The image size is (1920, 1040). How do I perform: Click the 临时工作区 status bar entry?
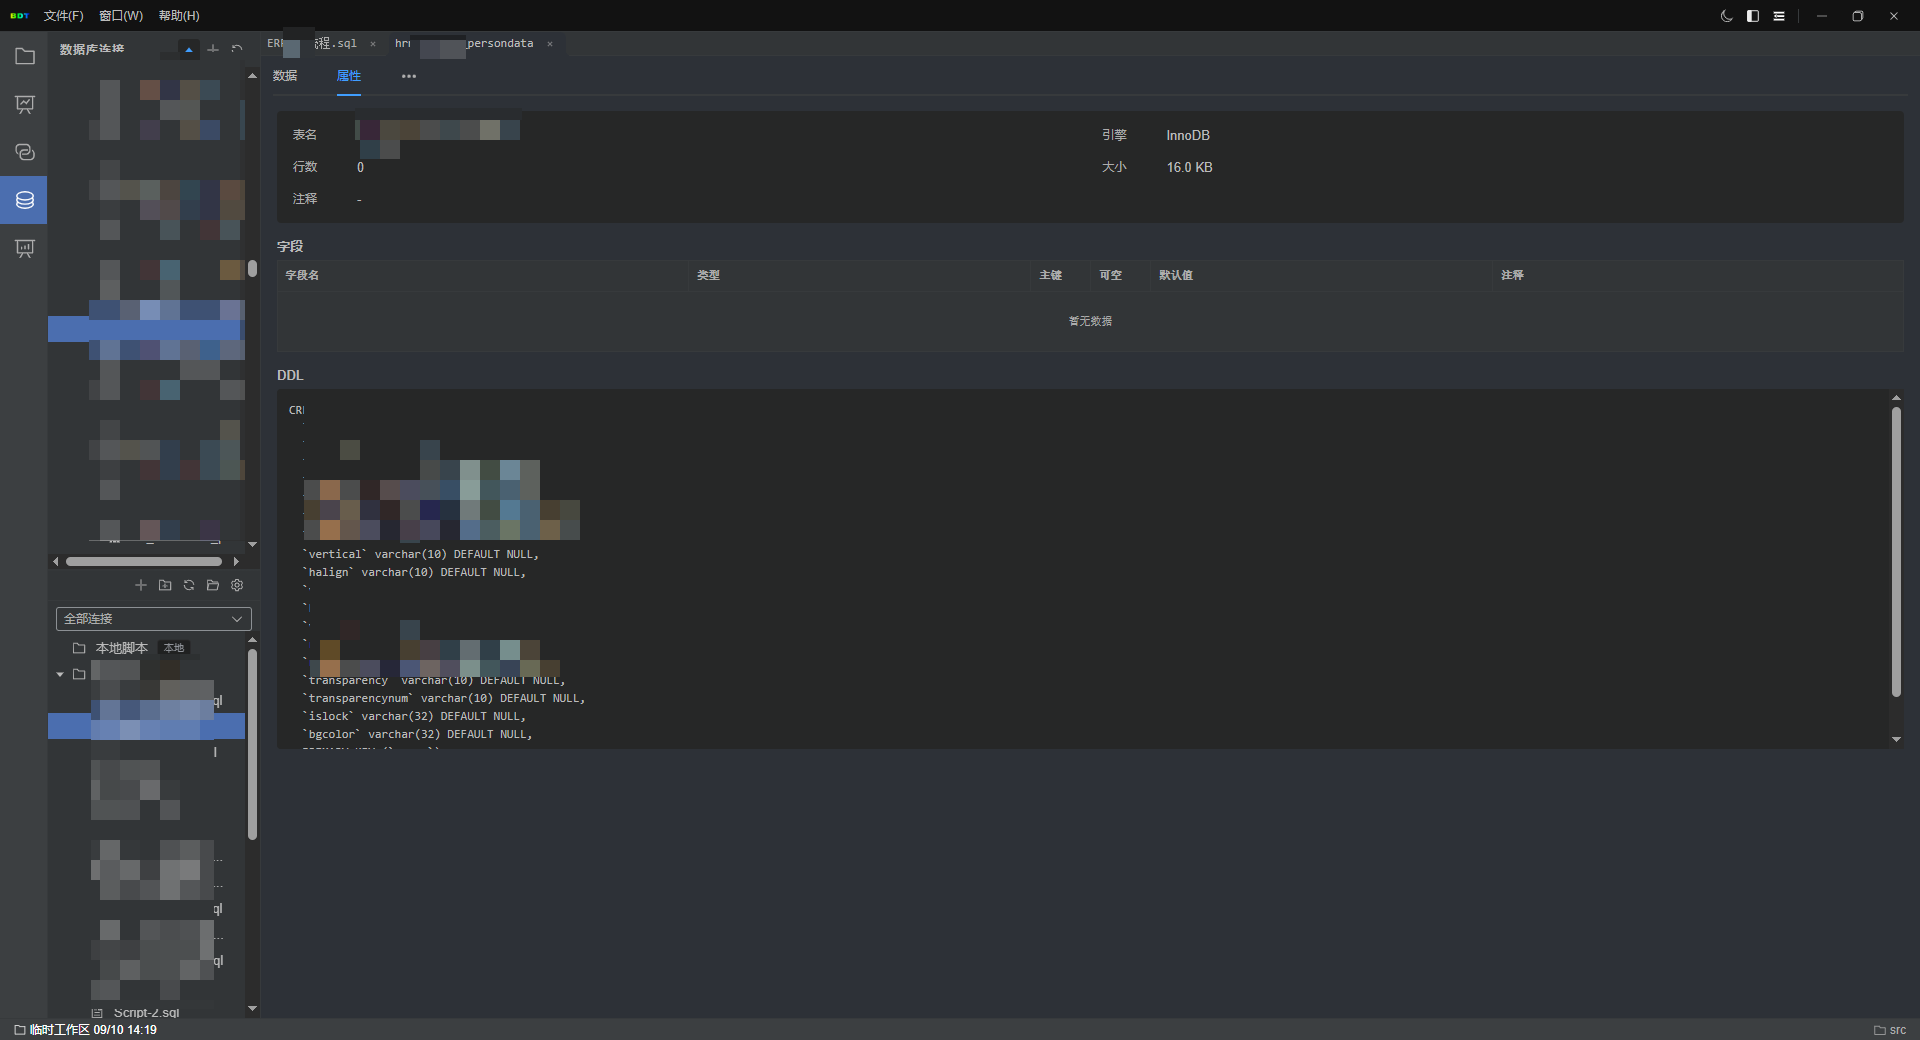click(x=86, y=1030)
